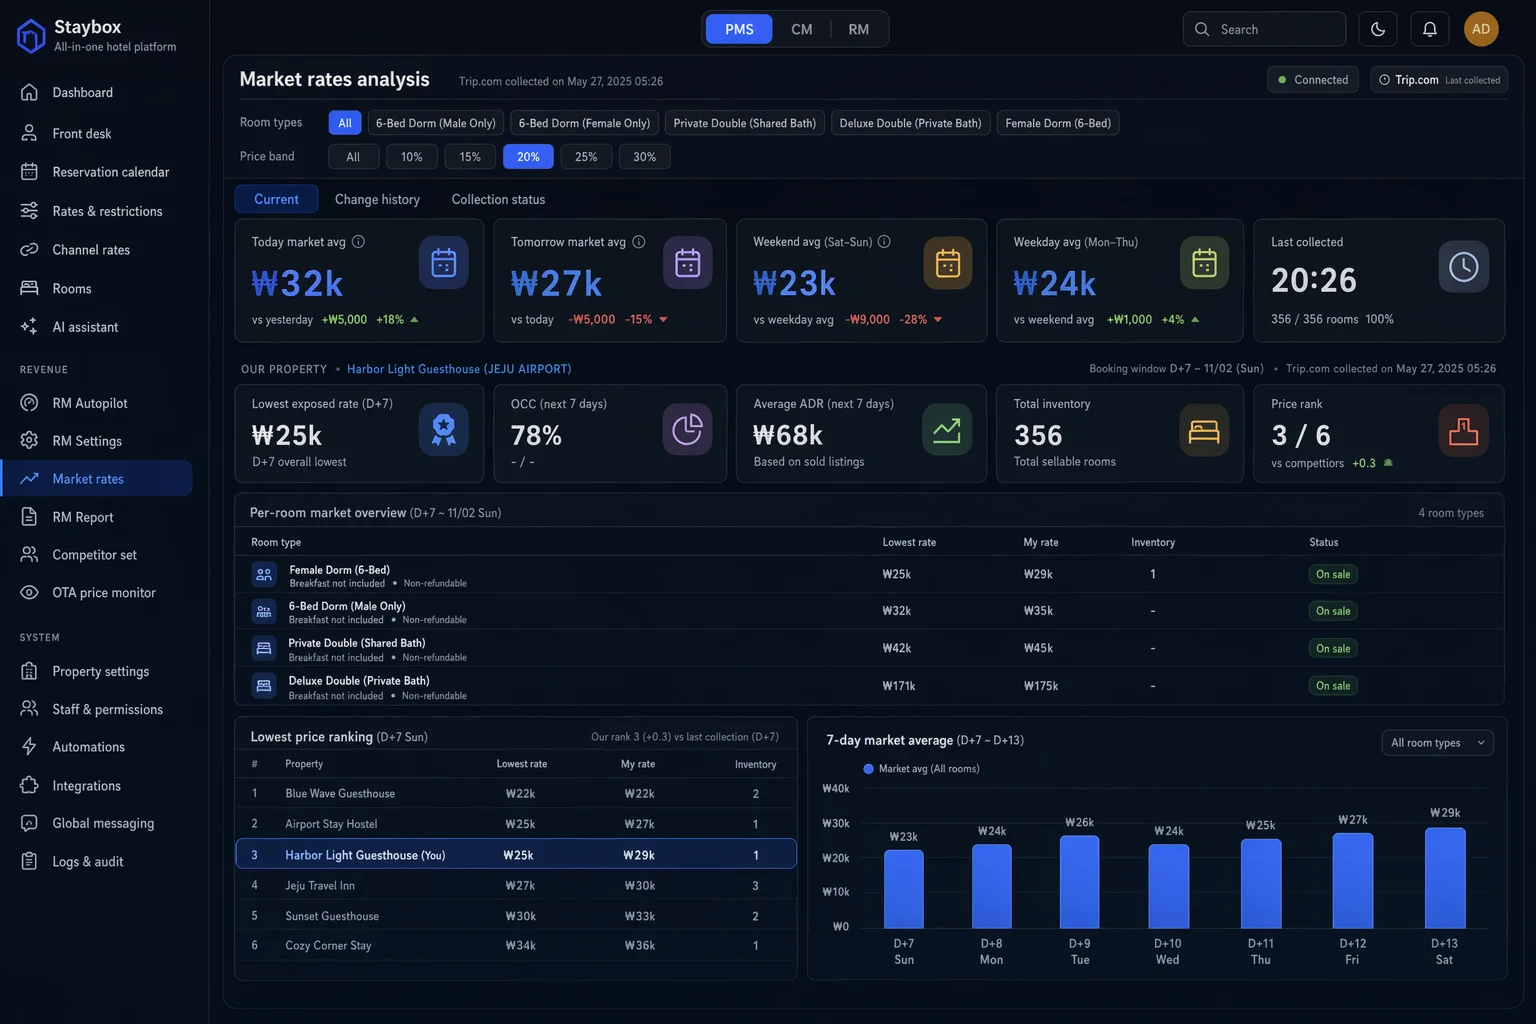Filter by 6-Bed Dorm (Male Only)
The image size is (1536, 1024).
(x=436, y=123)
